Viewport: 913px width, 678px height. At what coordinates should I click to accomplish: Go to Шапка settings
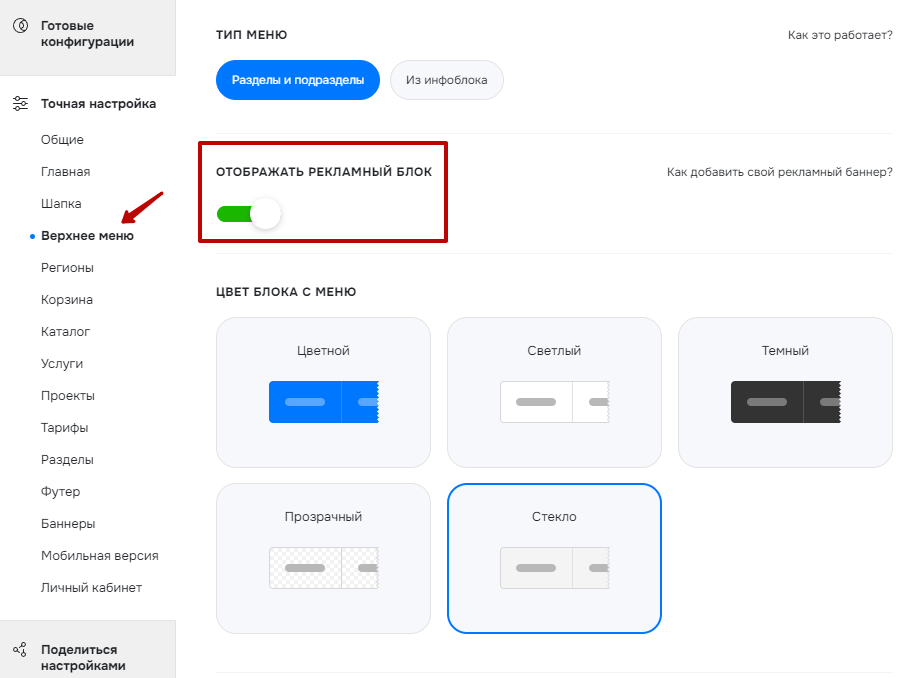(x=61, y=204)
